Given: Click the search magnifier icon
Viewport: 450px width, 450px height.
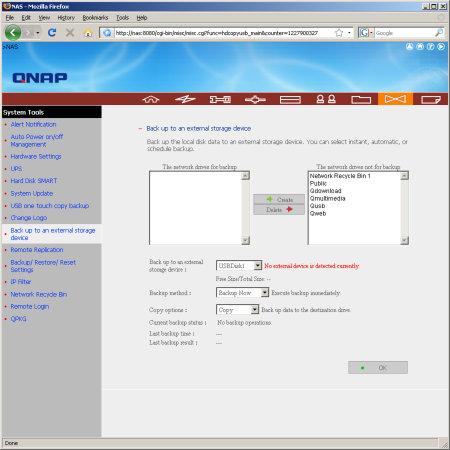Looking at the screenshot, I should click(439, 33).
